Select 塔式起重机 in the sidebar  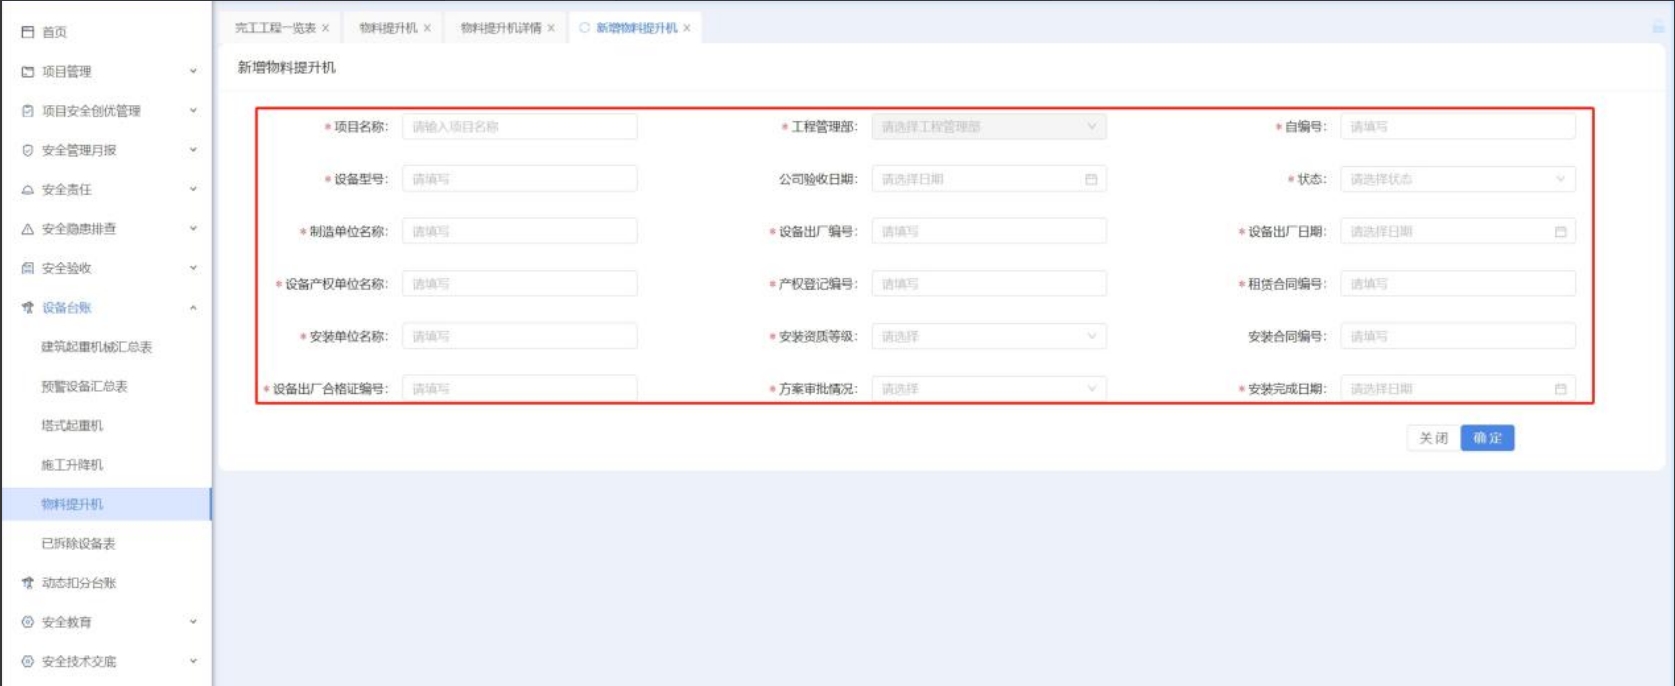point(72,426)
